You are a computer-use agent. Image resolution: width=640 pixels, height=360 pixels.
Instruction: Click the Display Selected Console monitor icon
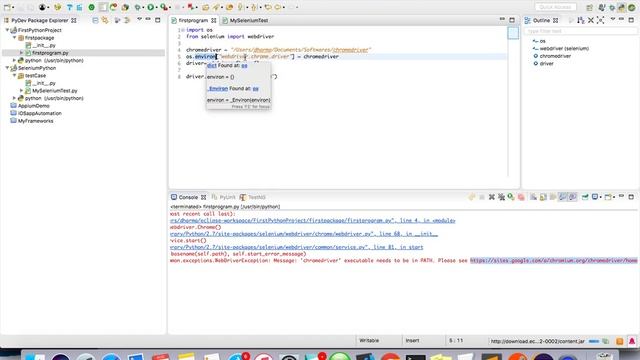[x=595, y=197]
